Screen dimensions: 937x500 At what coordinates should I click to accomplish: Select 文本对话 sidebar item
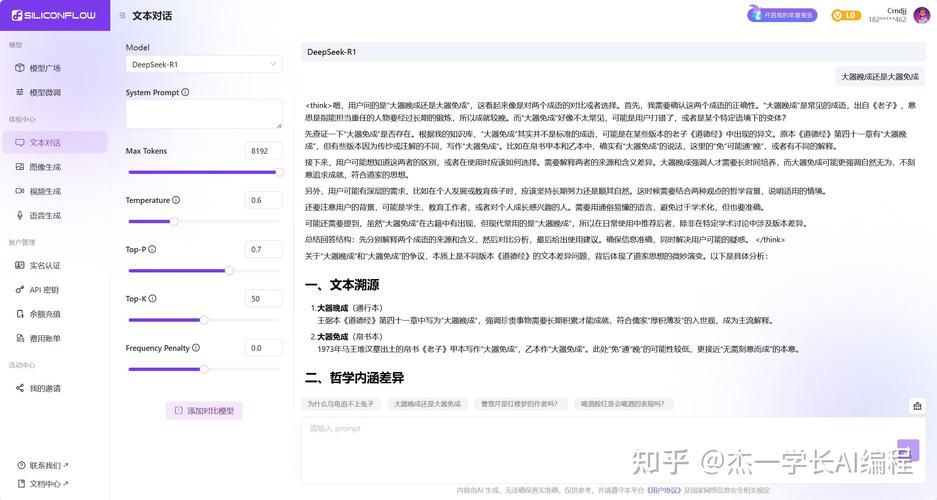55,143
